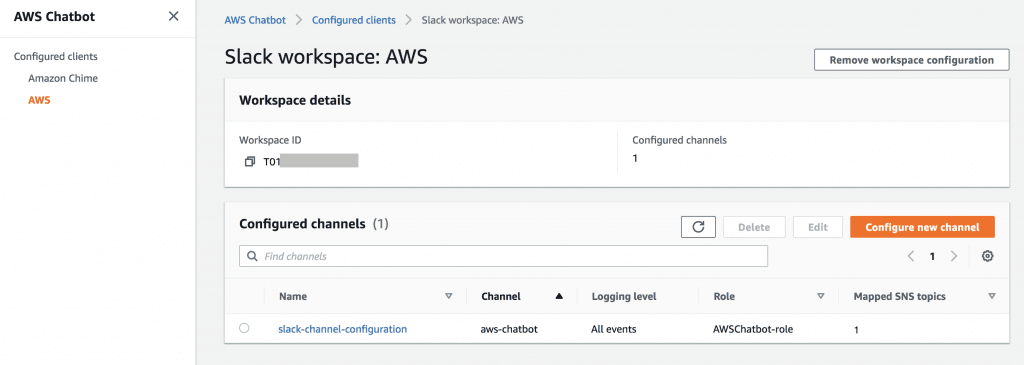Click Configured clients breadcrumb link

[x=353, y=20]
